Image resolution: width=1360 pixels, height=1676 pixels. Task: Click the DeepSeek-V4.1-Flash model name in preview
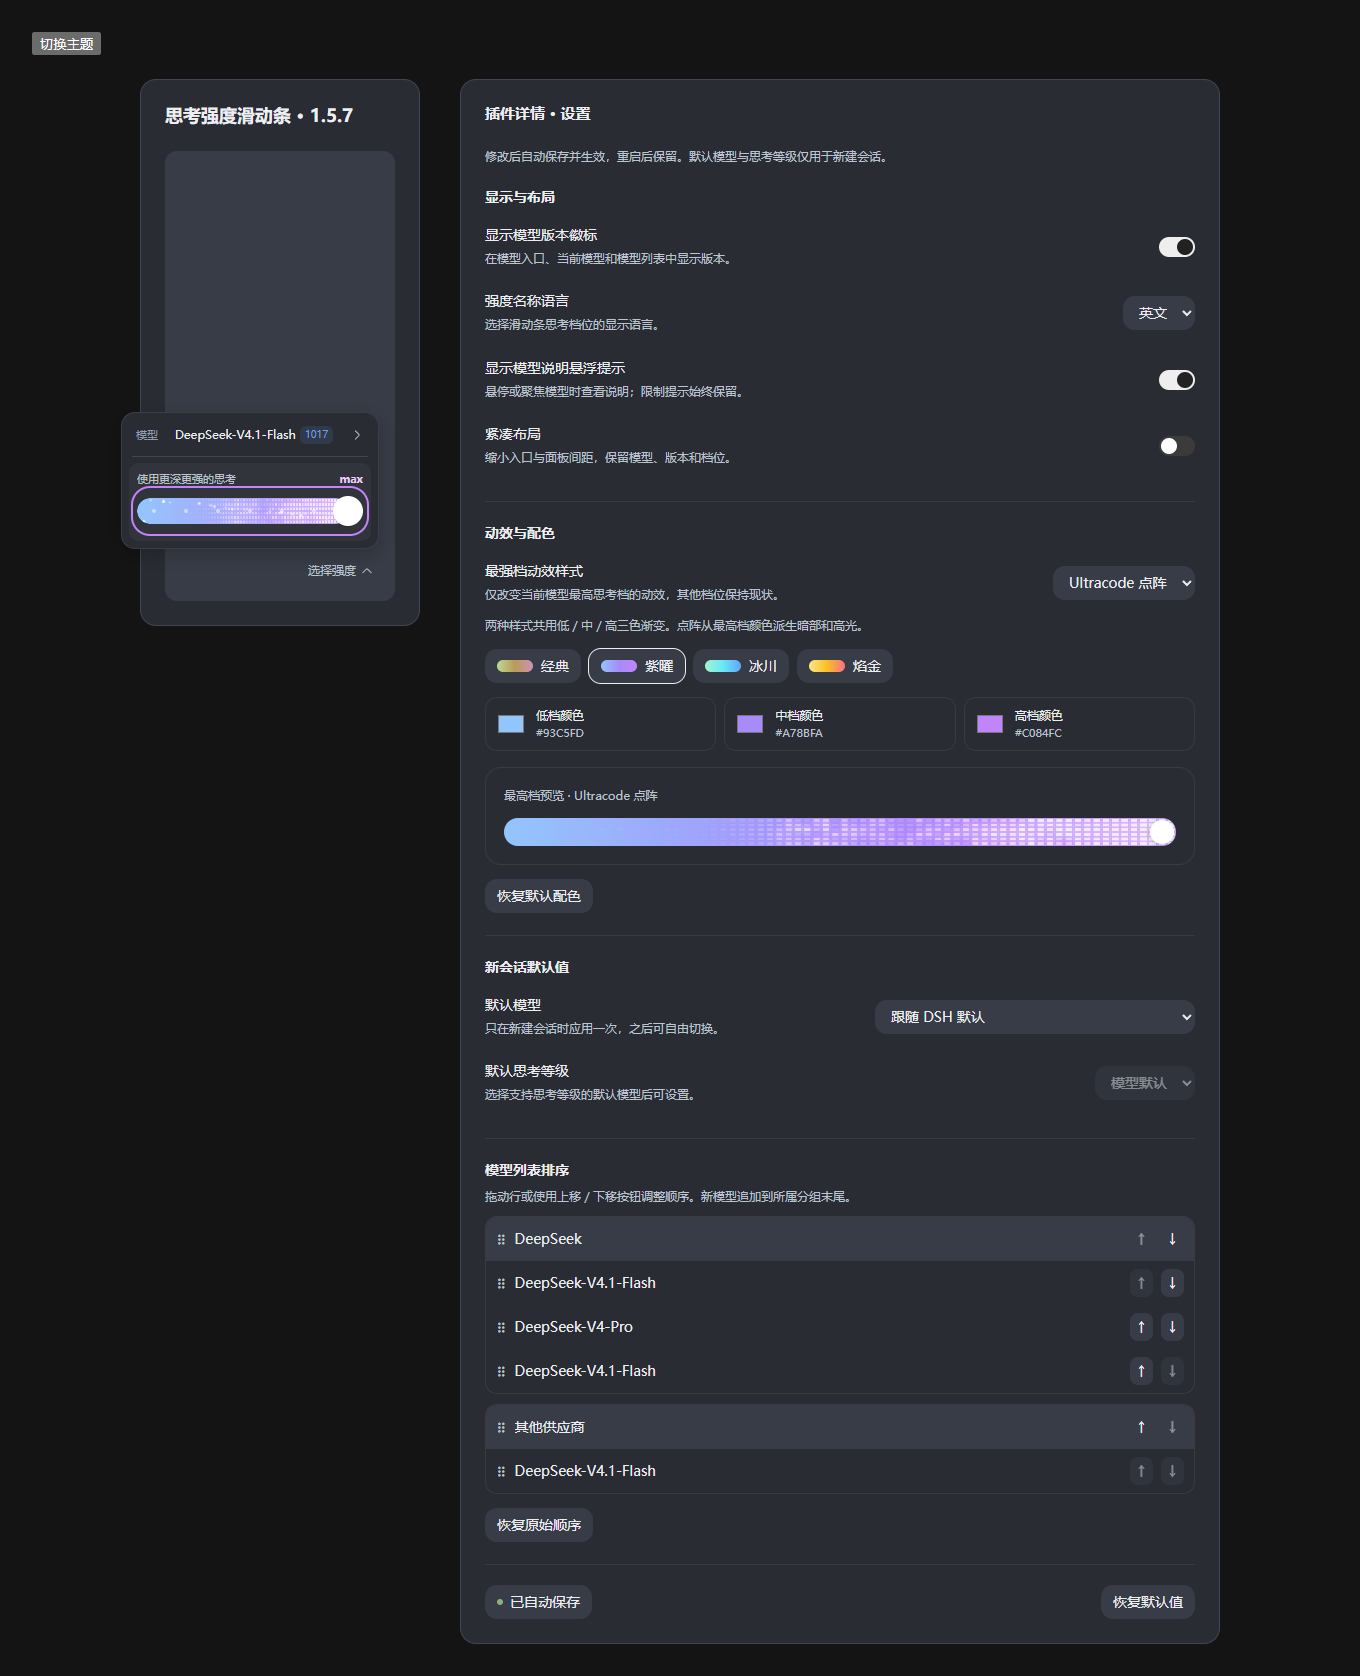(235, 435)
